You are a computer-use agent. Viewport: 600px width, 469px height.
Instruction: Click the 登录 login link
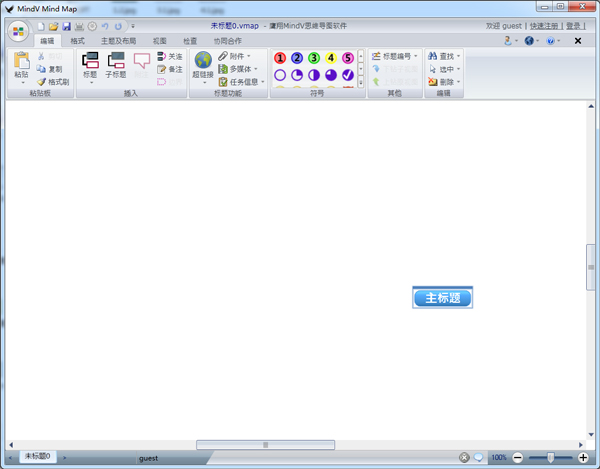(x=573, y=26)
